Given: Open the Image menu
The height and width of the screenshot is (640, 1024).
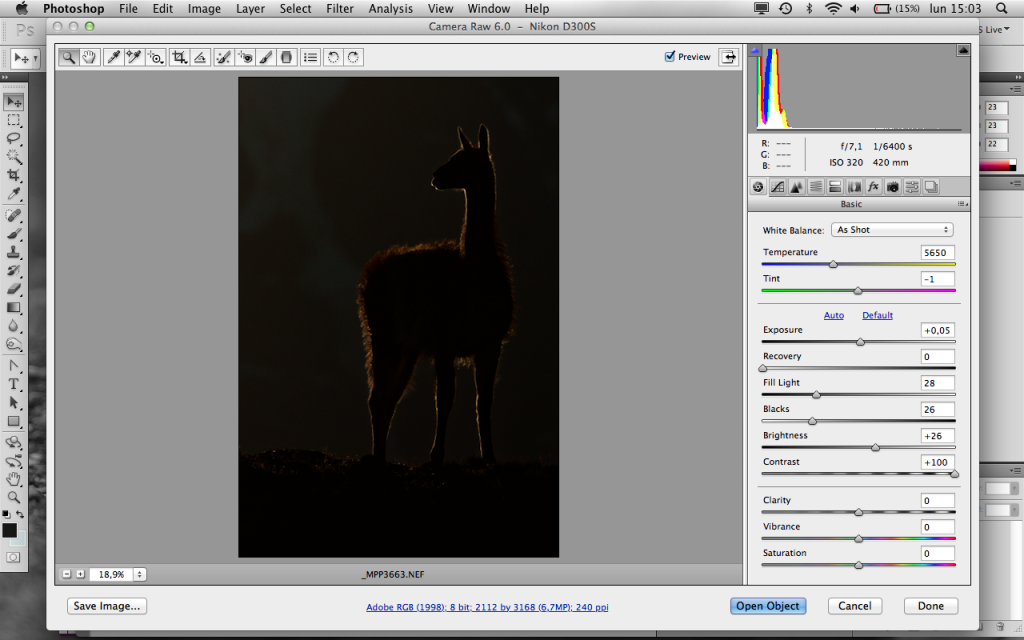Looking at the screenshot, I should 204,8.
